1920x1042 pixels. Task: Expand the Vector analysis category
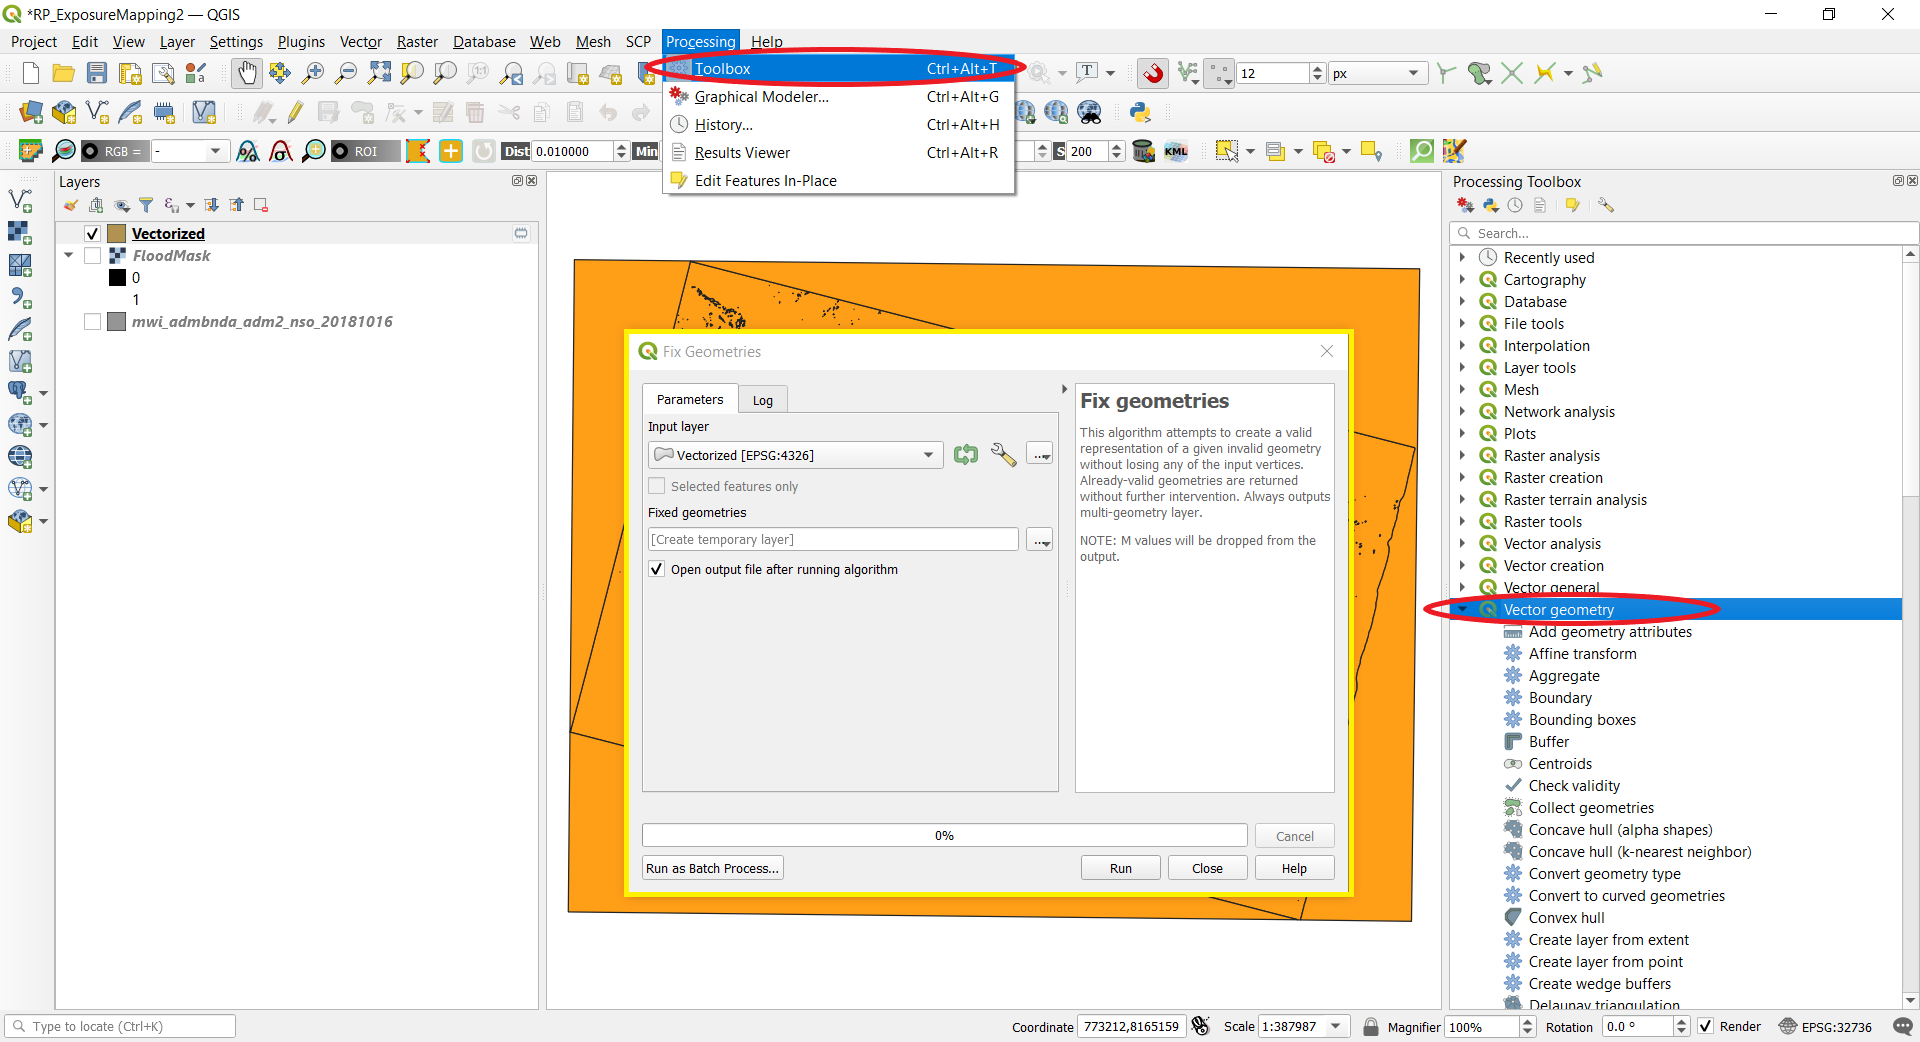pyautogui.click(x=1463, y=543)
